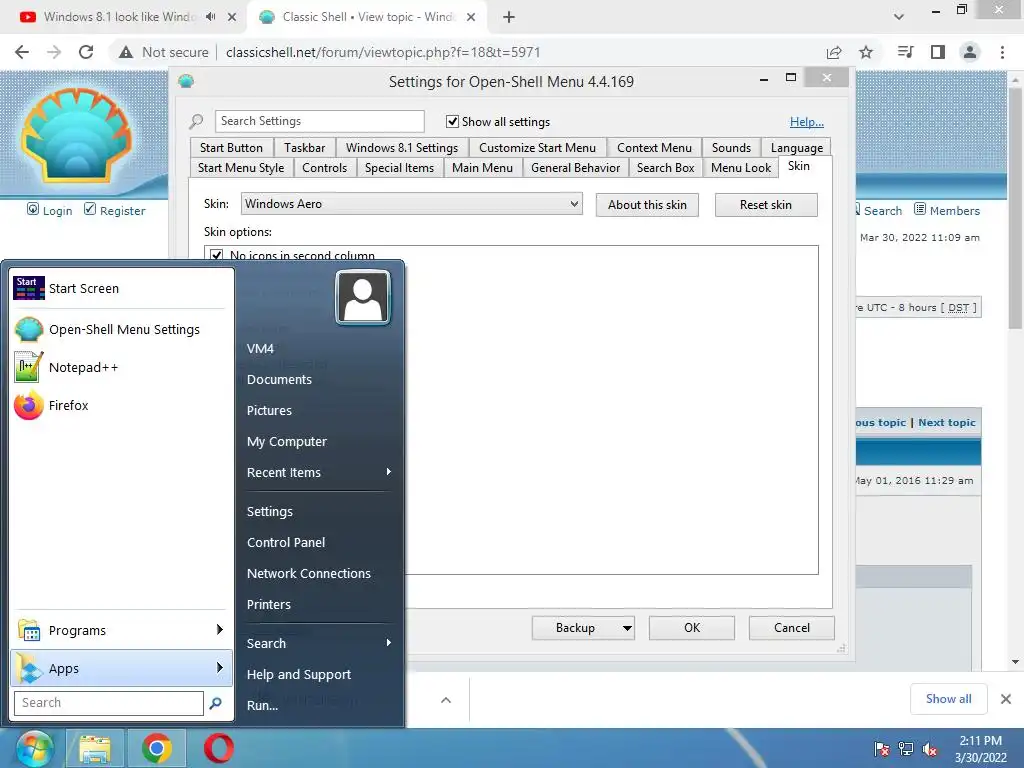The image size is (1024, 768).
Task: Open Opera browser from taskbar
Action: 218,748
